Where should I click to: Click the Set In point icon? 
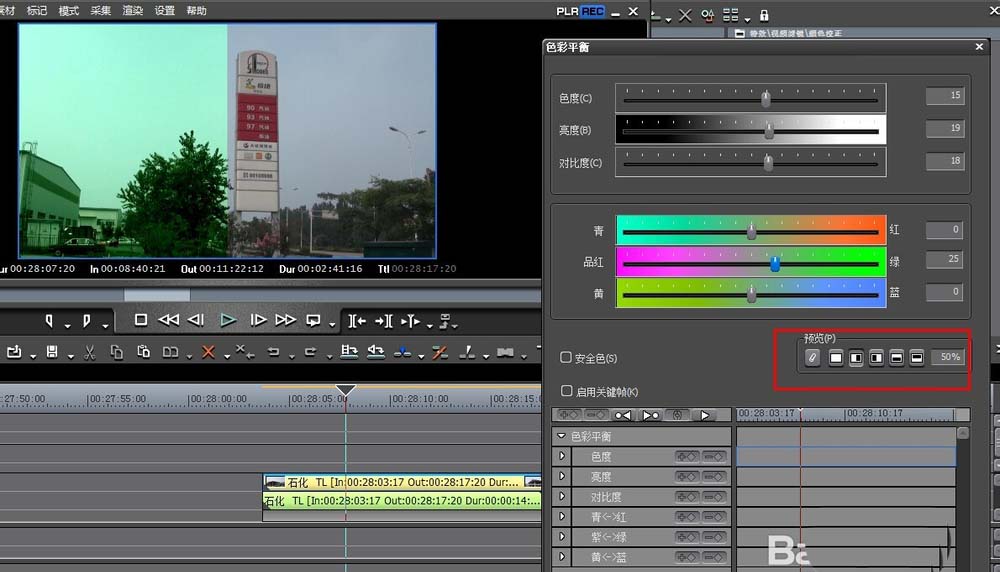[49, 320]
